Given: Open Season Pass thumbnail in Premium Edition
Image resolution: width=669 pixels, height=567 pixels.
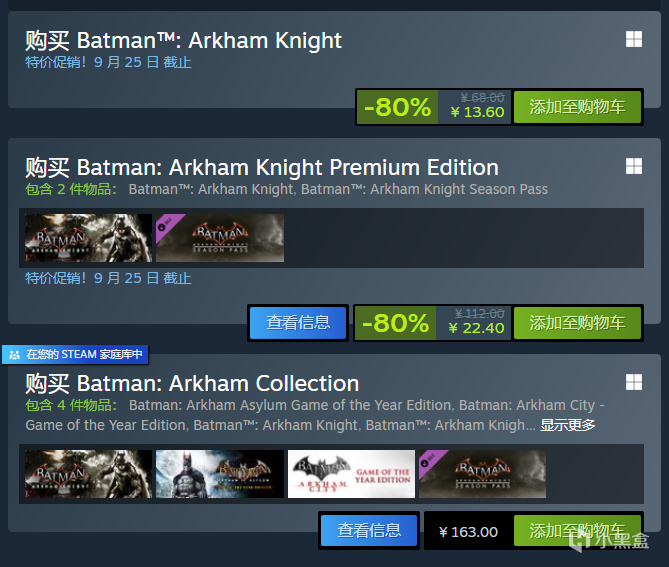Looking at the screenshot, I should point(220,238).
